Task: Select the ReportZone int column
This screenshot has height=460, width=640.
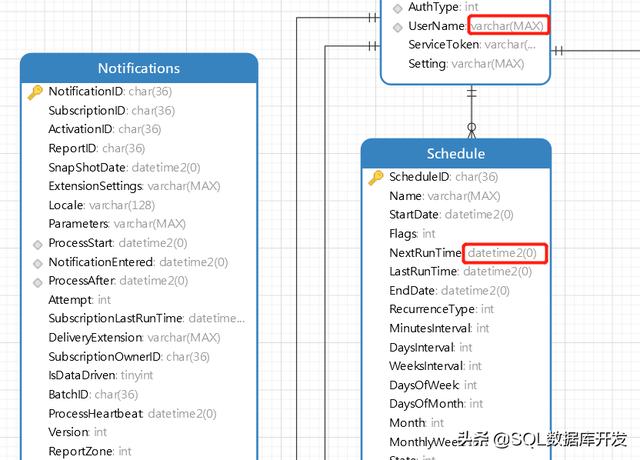Action: 90,451
